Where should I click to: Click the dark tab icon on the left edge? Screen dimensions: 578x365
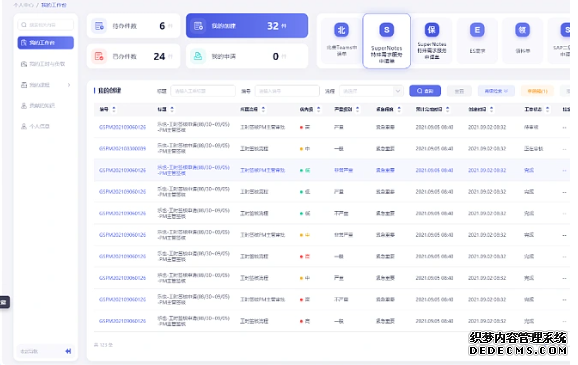[x=5, y=302]
